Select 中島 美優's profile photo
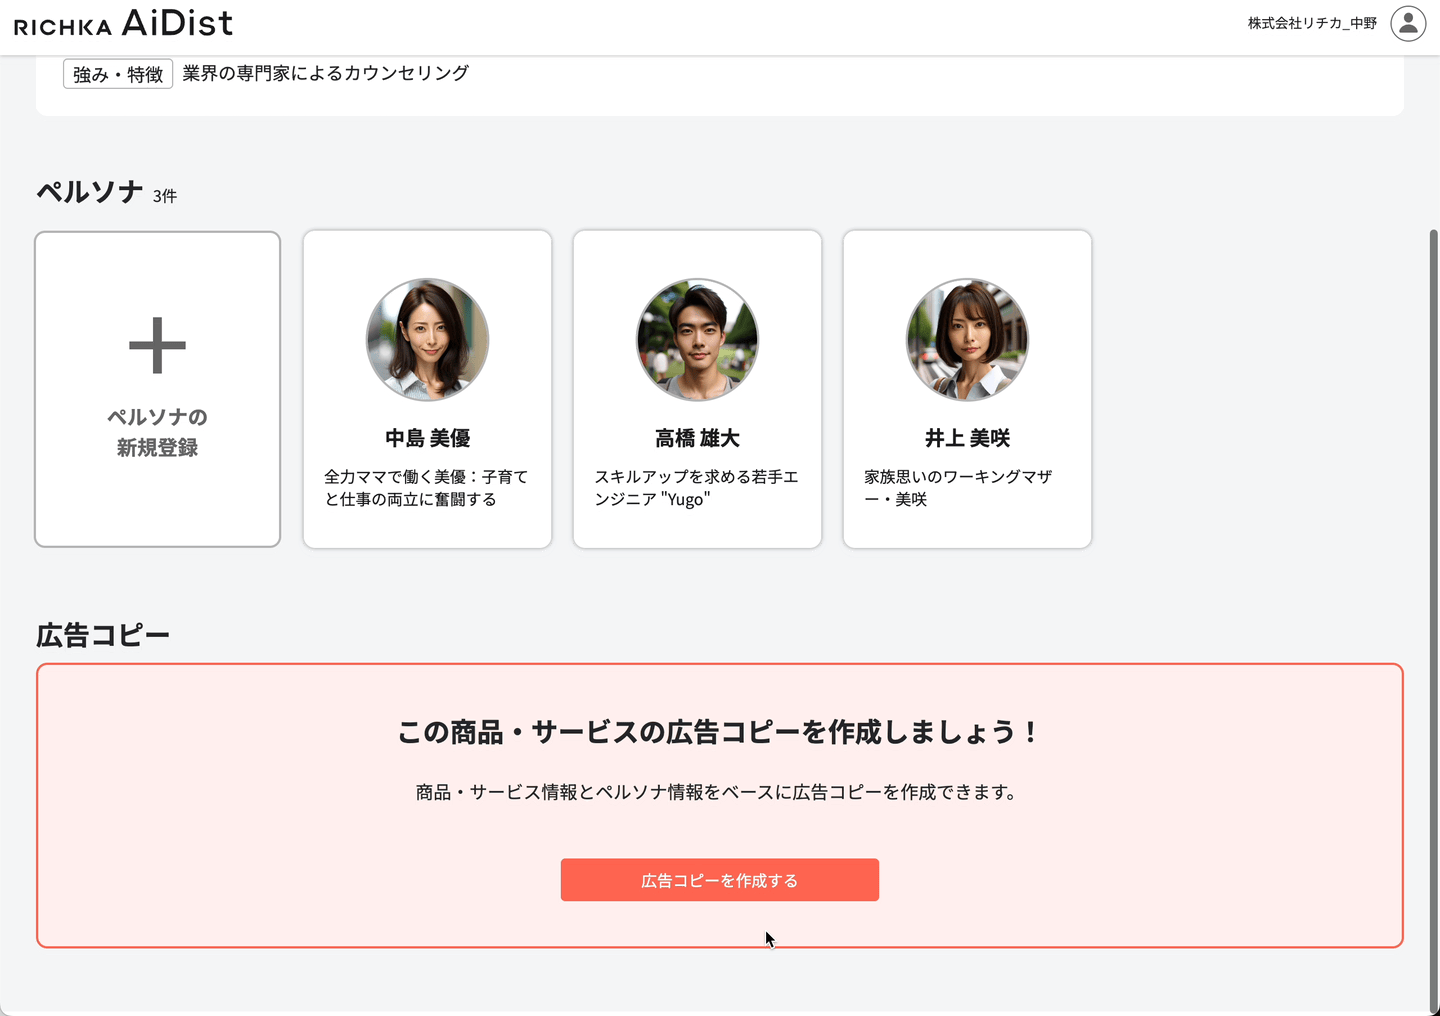Viewport: 1440px width, 1016px height. point(427,340)
